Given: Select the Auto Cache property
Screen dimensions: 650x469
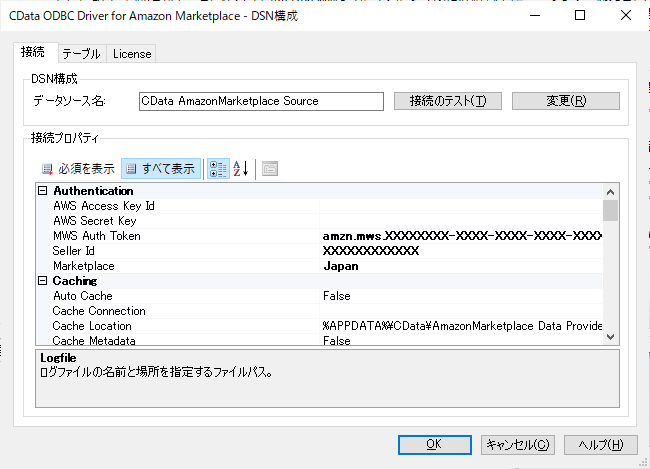Looking at the screenshot, I should pos(82,296).
